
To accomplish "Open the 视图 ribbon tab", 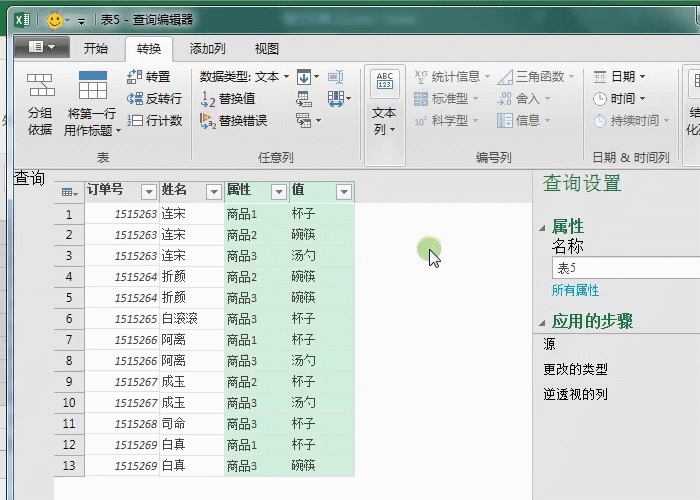I will click(x=267, y=48).
